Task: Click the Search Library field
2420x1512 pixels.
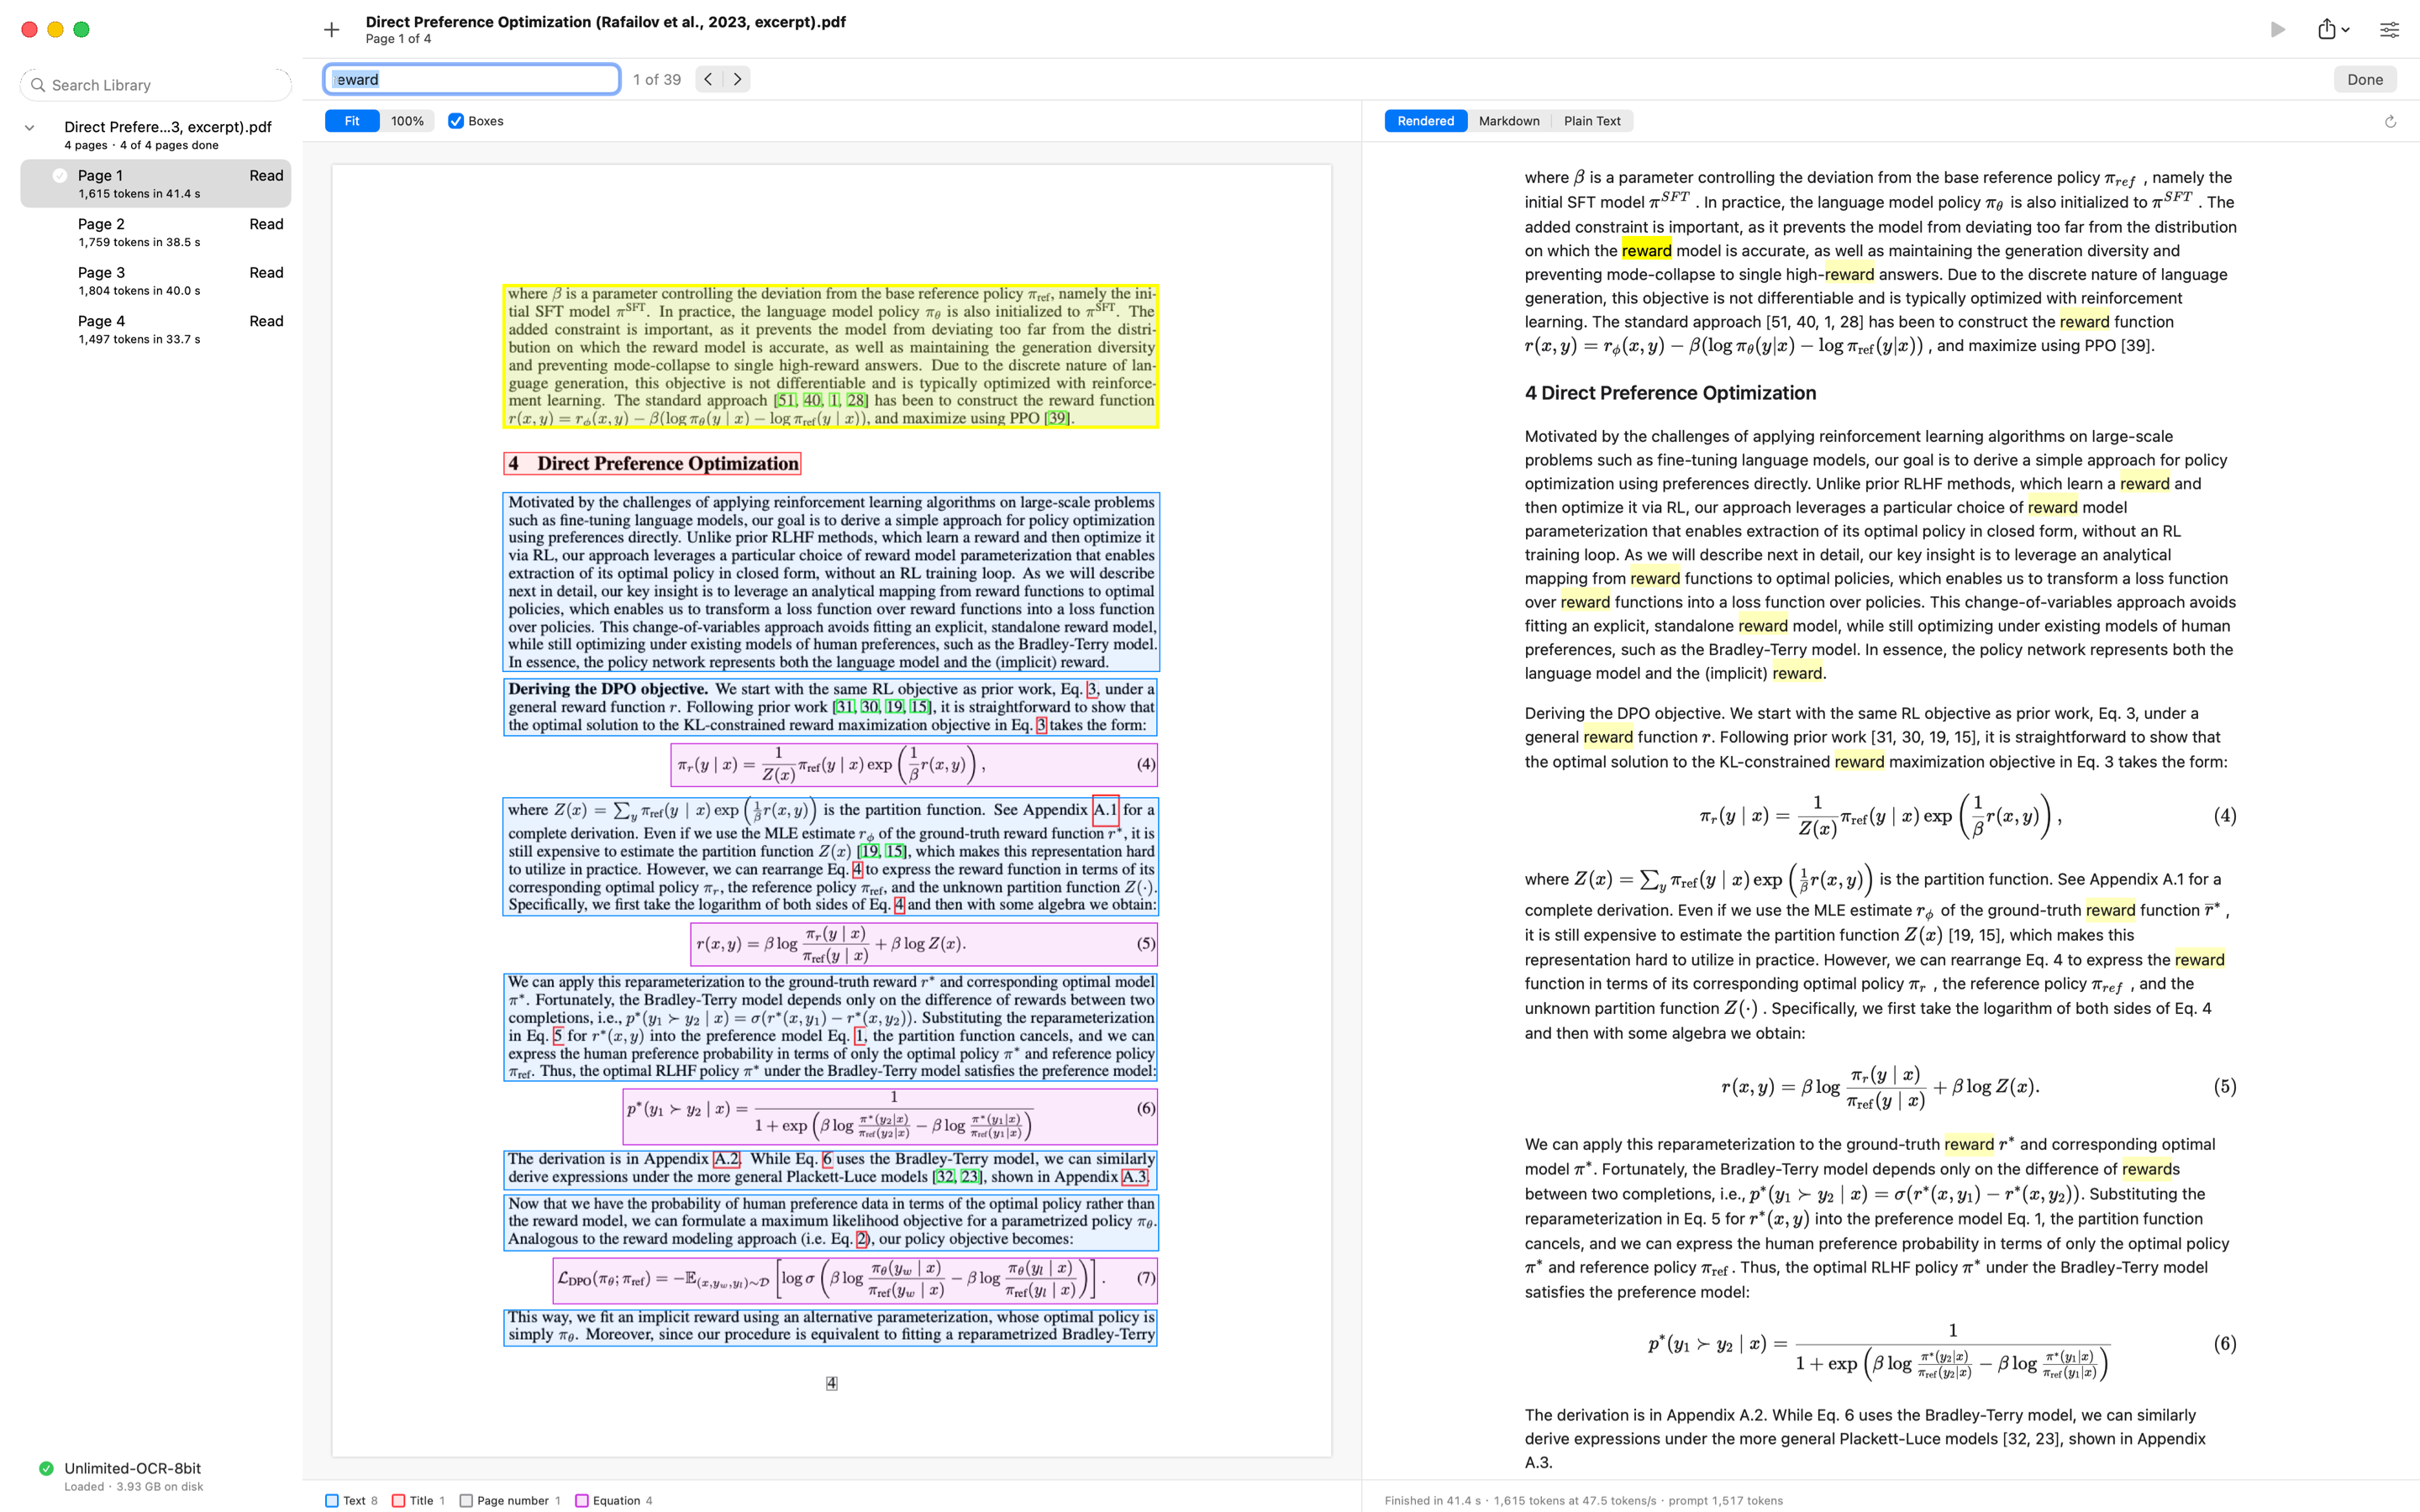Action: (x=156, y=85)
